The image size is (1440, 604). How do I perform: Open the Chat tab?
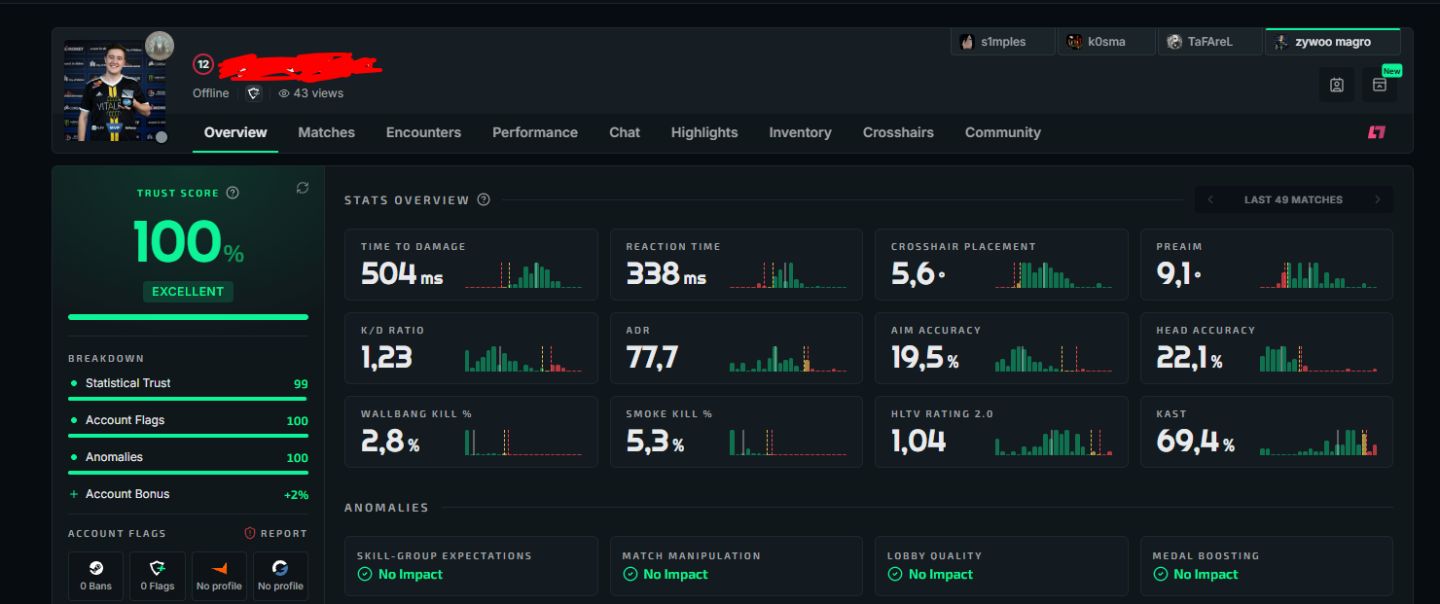point(624,132)
